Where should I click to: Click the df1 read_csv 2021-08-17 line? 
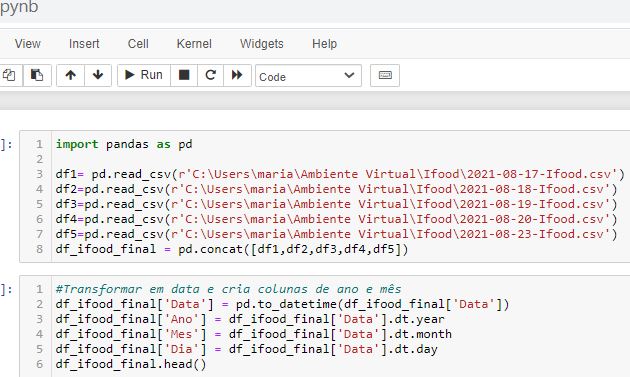(340, 174)
